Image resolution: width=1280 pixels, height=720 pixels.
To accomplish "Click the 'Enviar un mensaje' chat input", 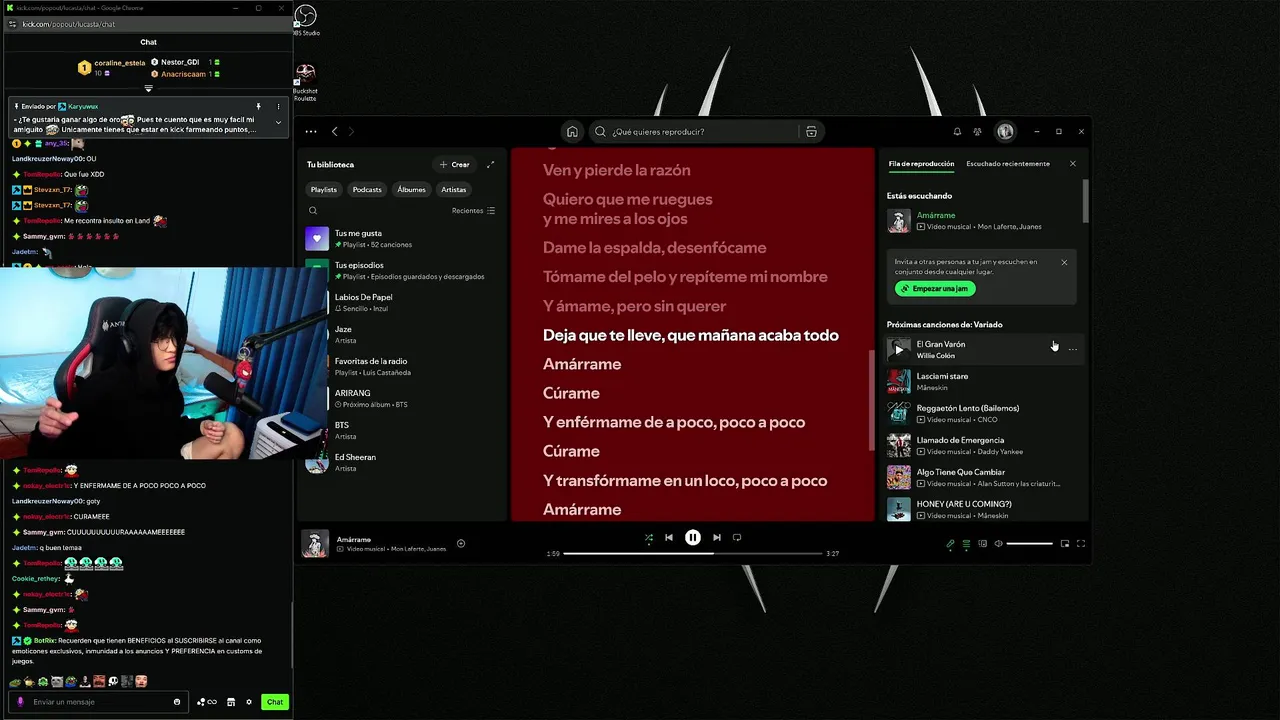I will click(x=100, y=702).
